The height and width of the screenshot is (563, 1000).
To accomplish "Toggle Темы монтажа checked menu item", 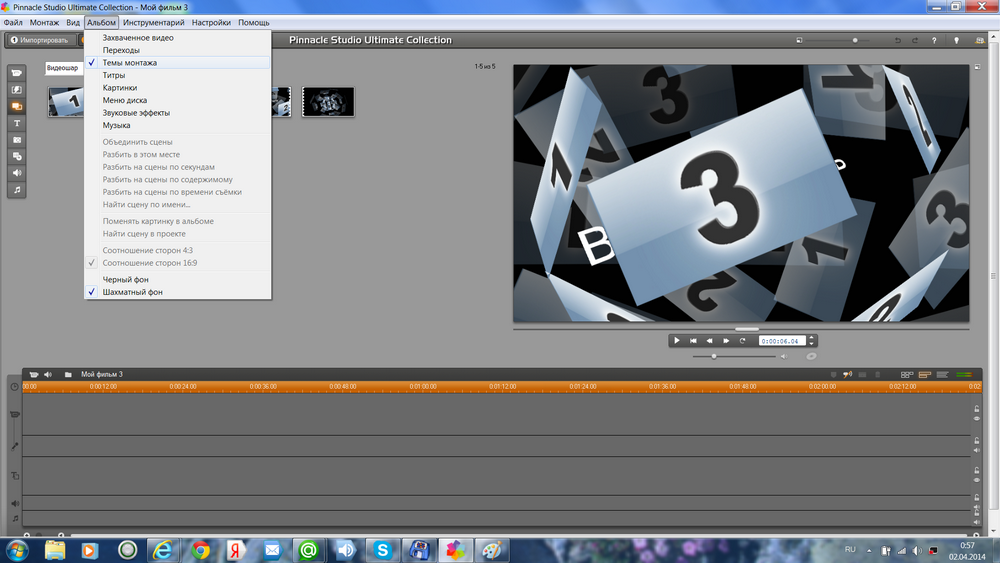I will [x=177, y=62].
